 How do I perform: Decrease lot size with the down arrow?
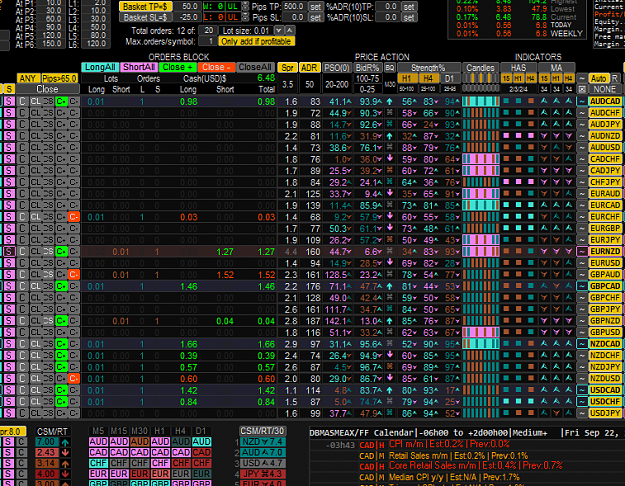(x=279, y=30)
